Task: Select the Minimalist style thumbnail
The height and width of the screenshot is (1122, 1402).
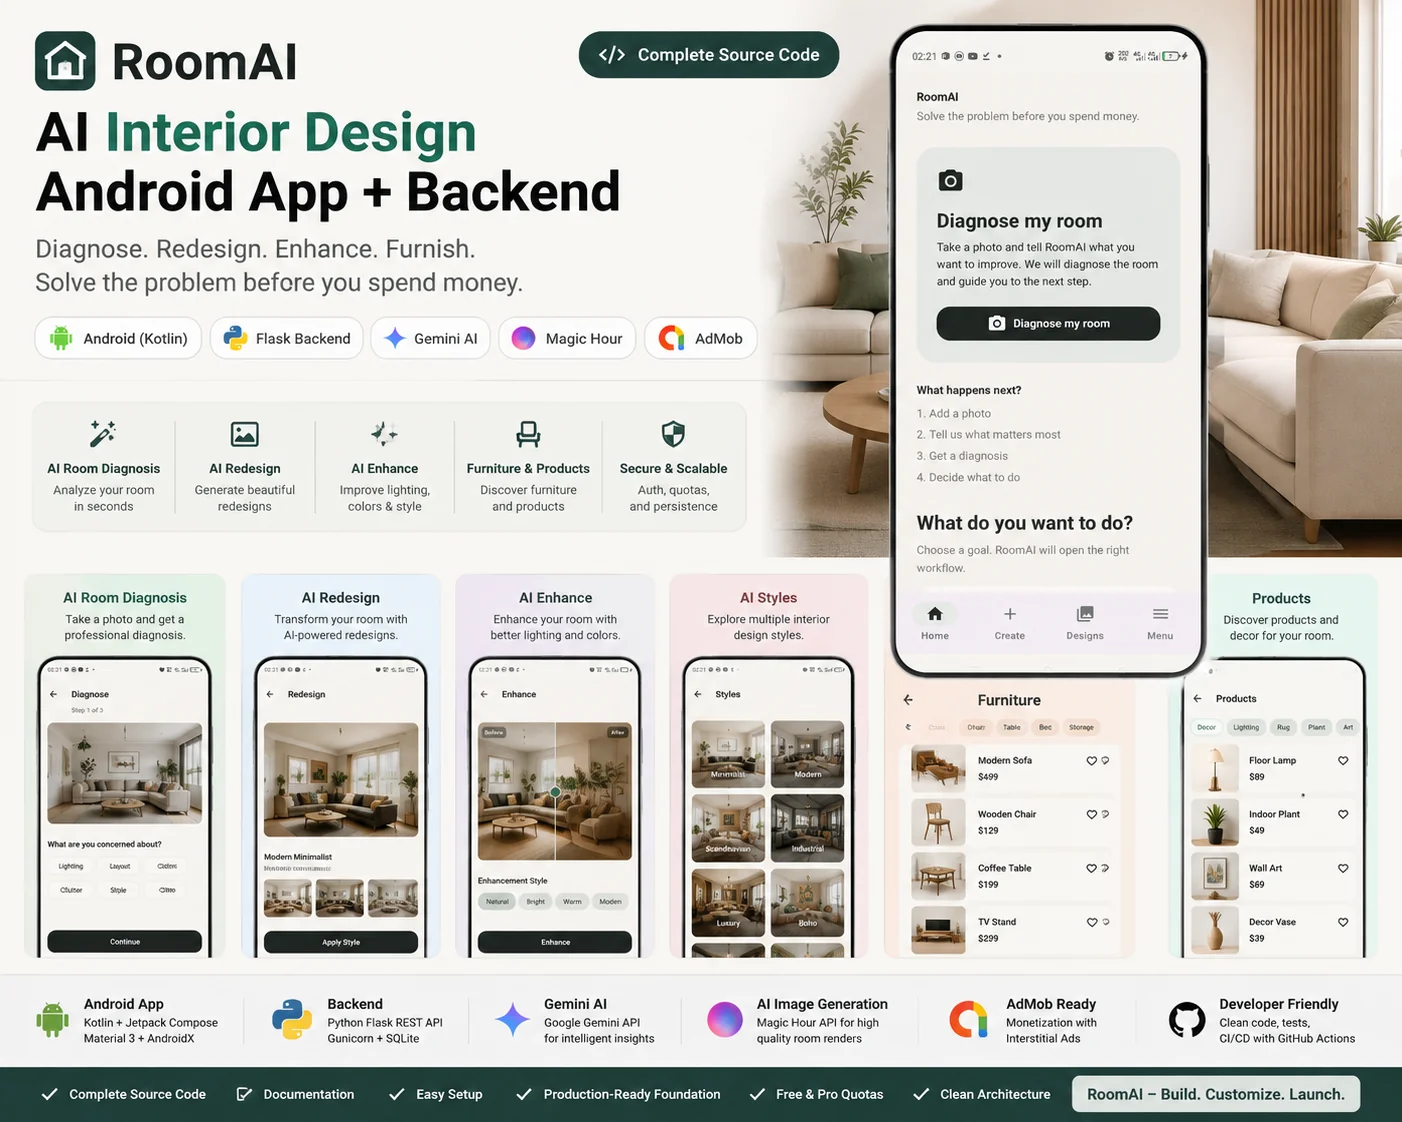Action: pyautogui.click(x=728, y=754)
